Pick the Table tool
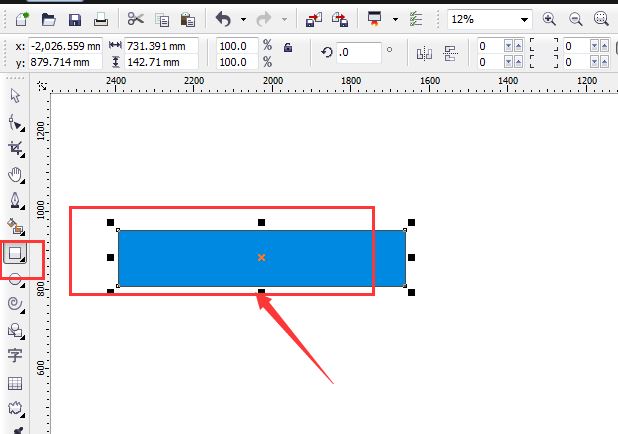618x434 pixels. point(15,383)
